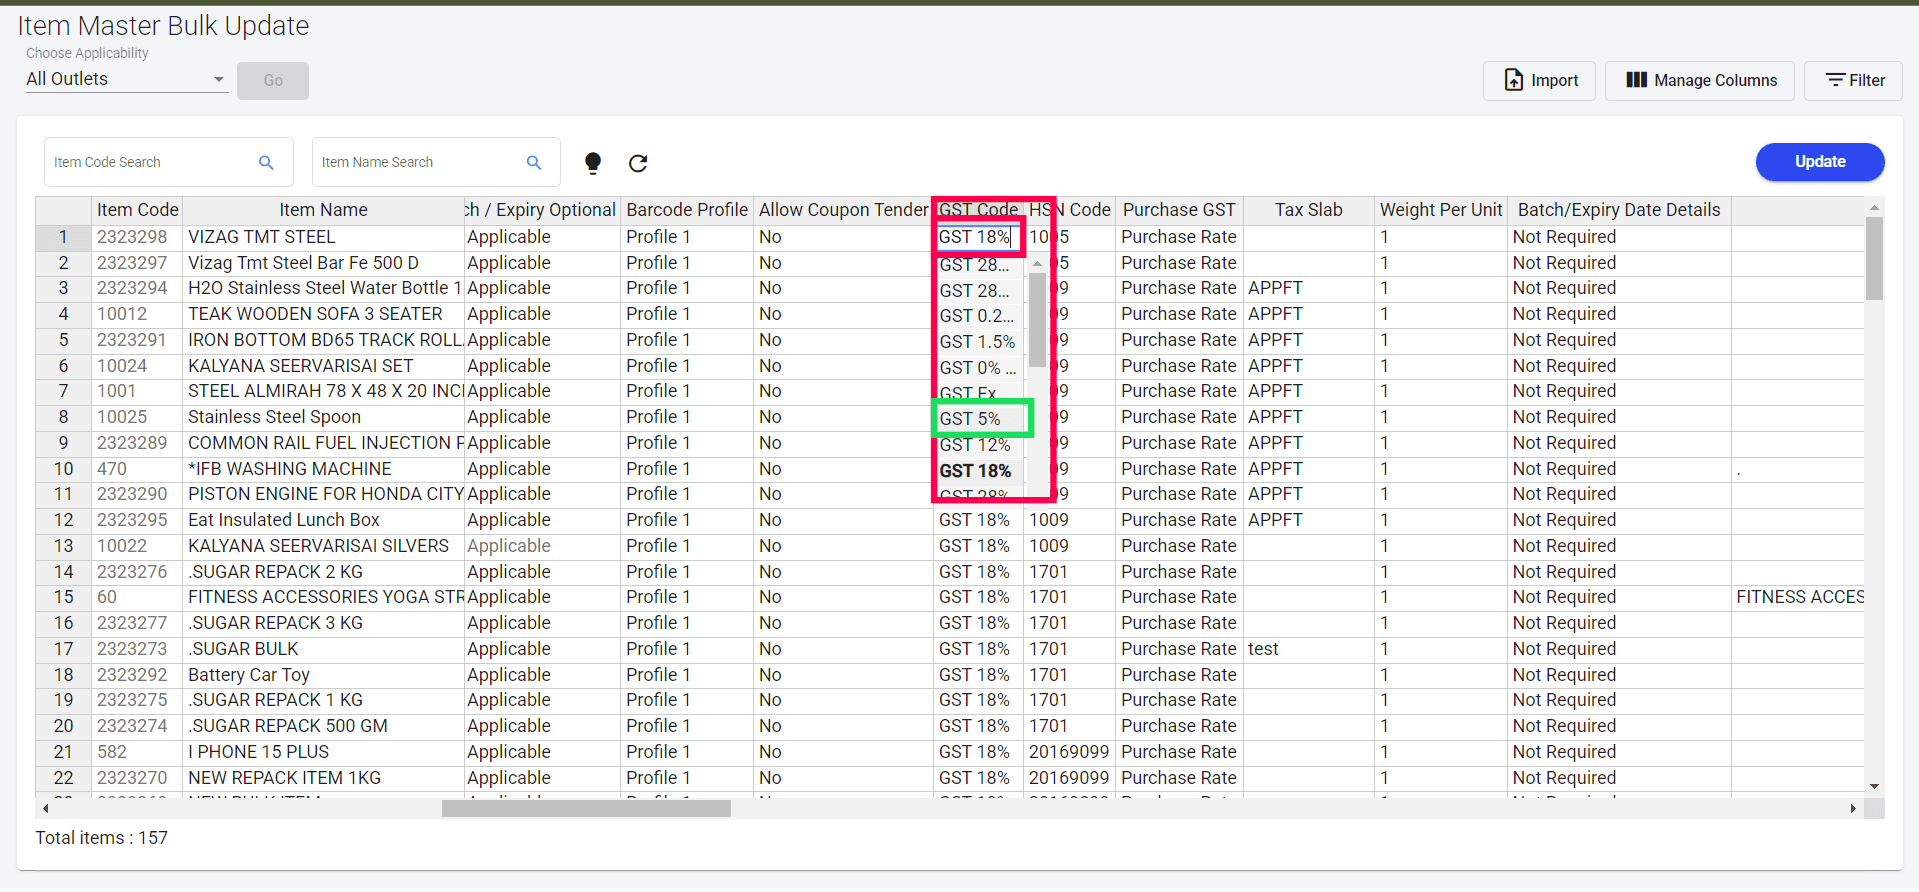This screenshot has width=1919, height=892.
Task: Click the vertical table scrollbar thumb
Action: [x=1874, y=257]
